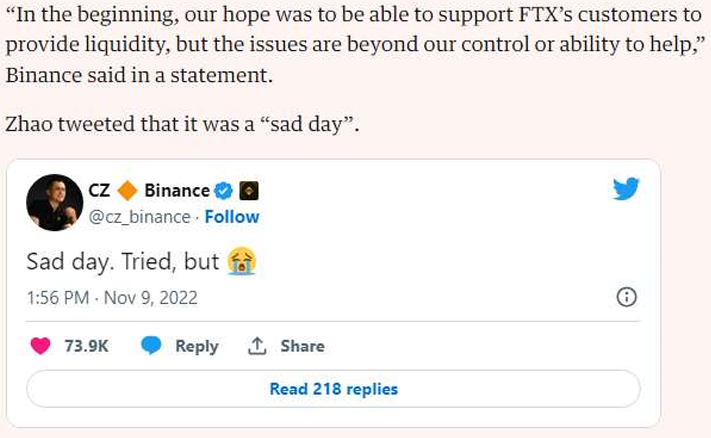Click the "Share" label

click(x=302, y=346)
